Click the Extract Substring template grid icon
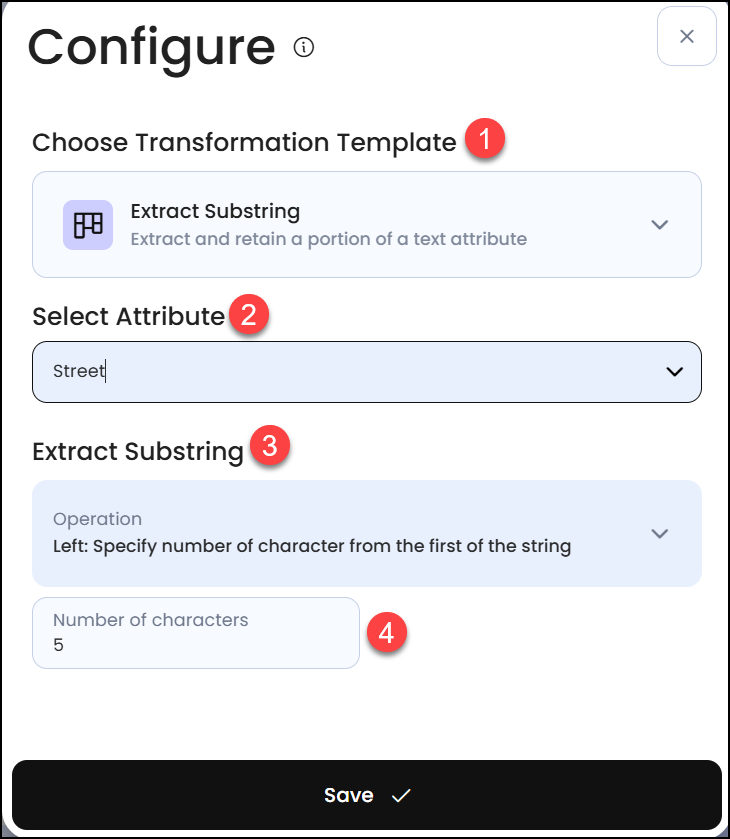This screenshot has height=839, width=730. (x=88, y=224)
